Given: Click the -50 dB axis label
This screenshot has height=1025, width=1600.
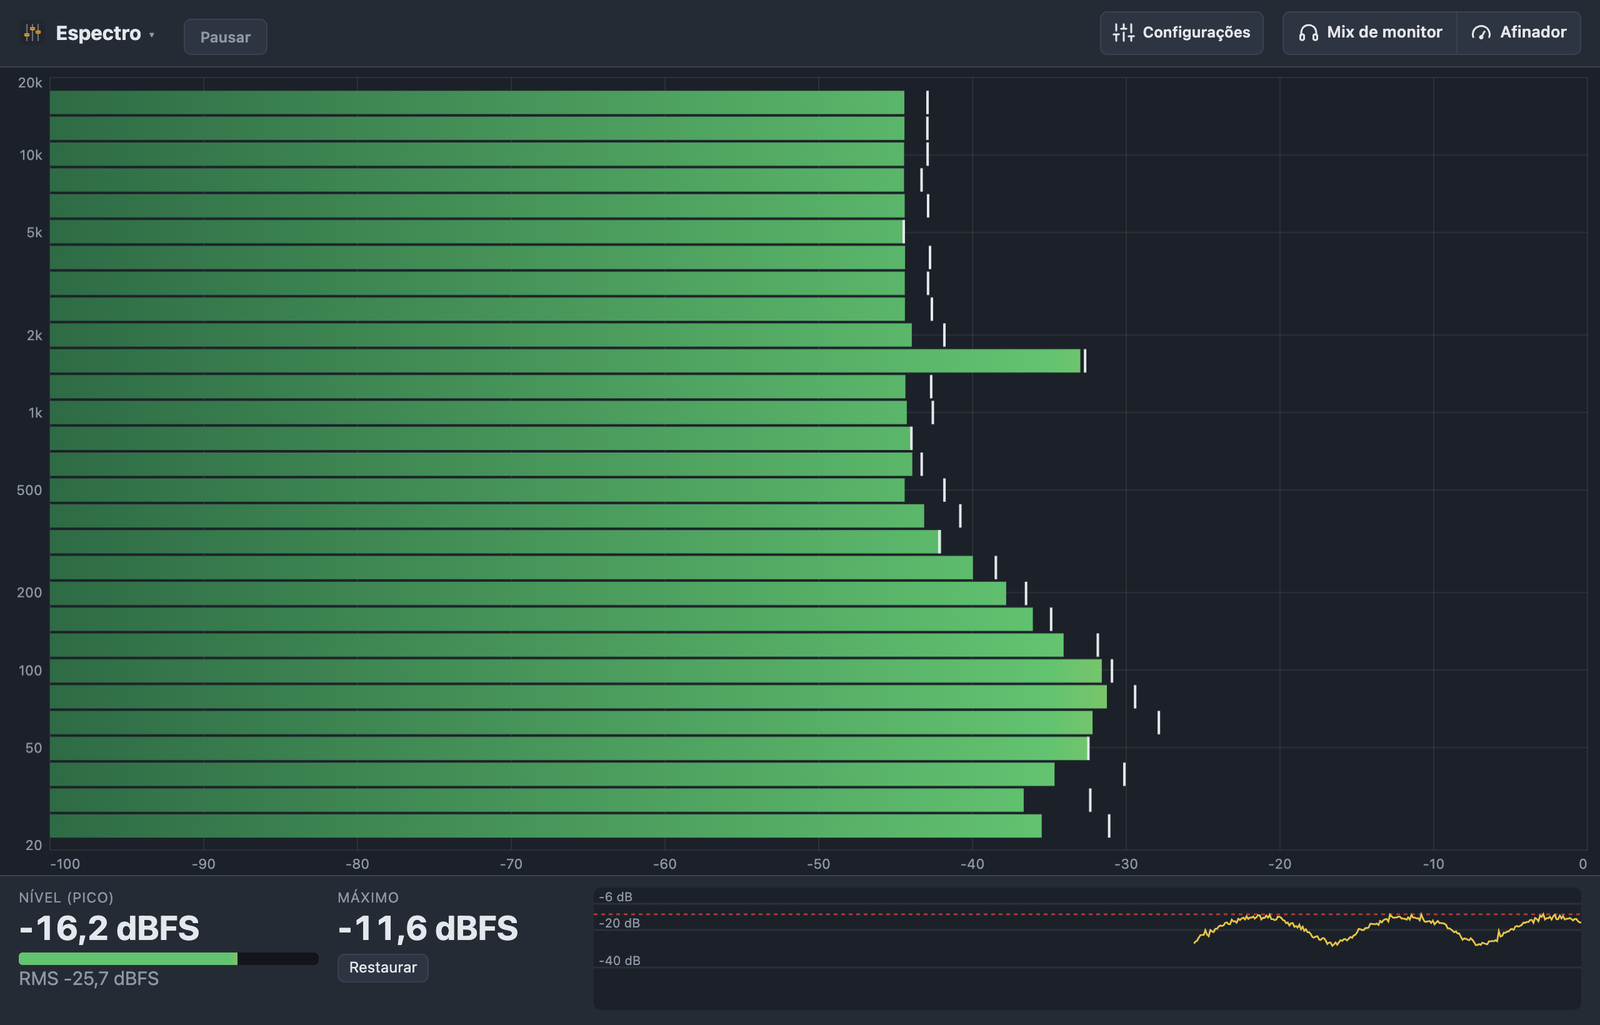Looking at the screenshot, I should [x=818, y=864].
